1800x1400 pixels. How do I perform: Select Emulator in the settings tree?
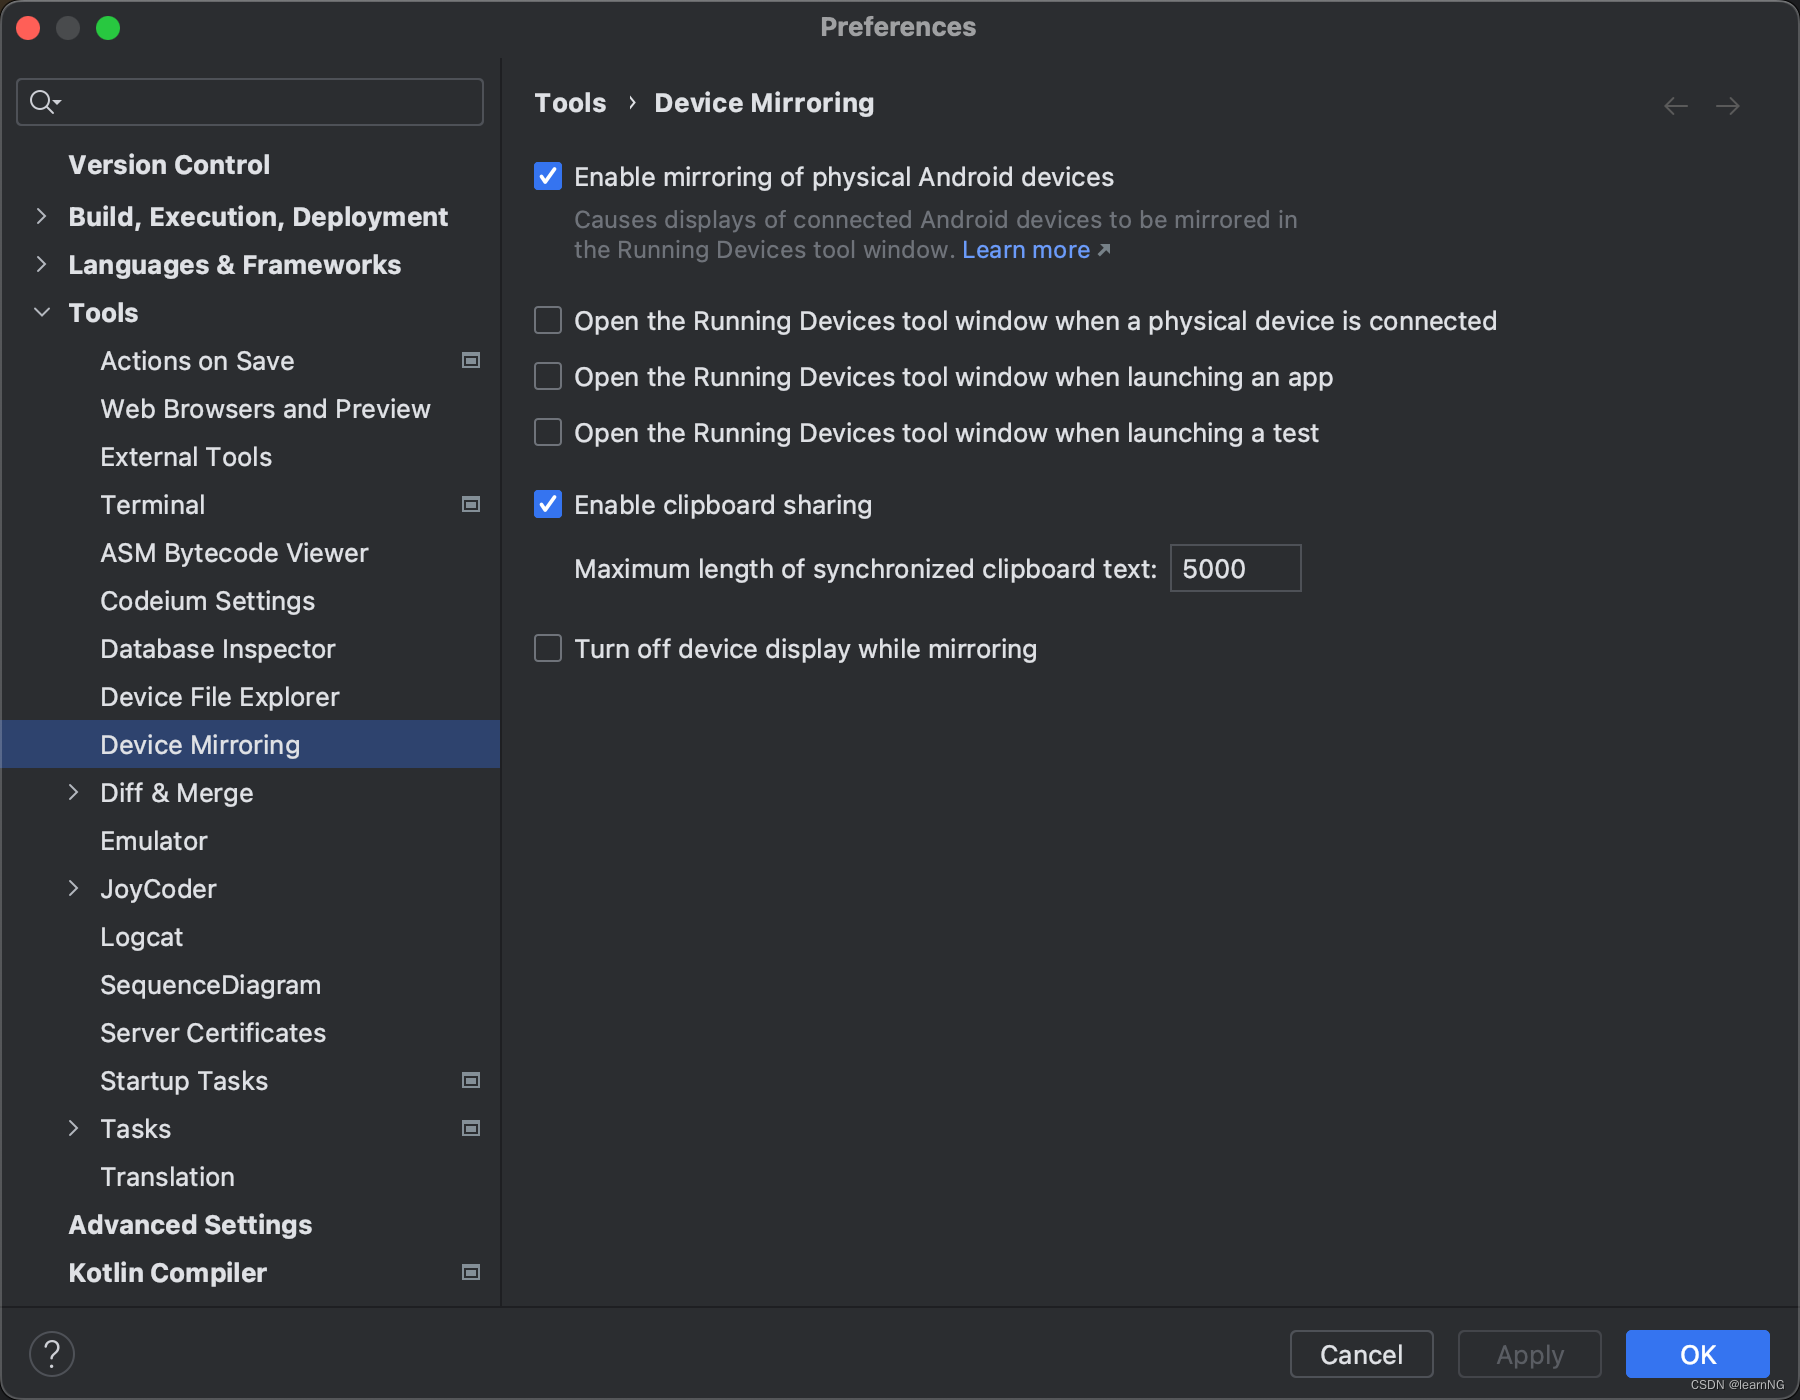pos(154,841)
